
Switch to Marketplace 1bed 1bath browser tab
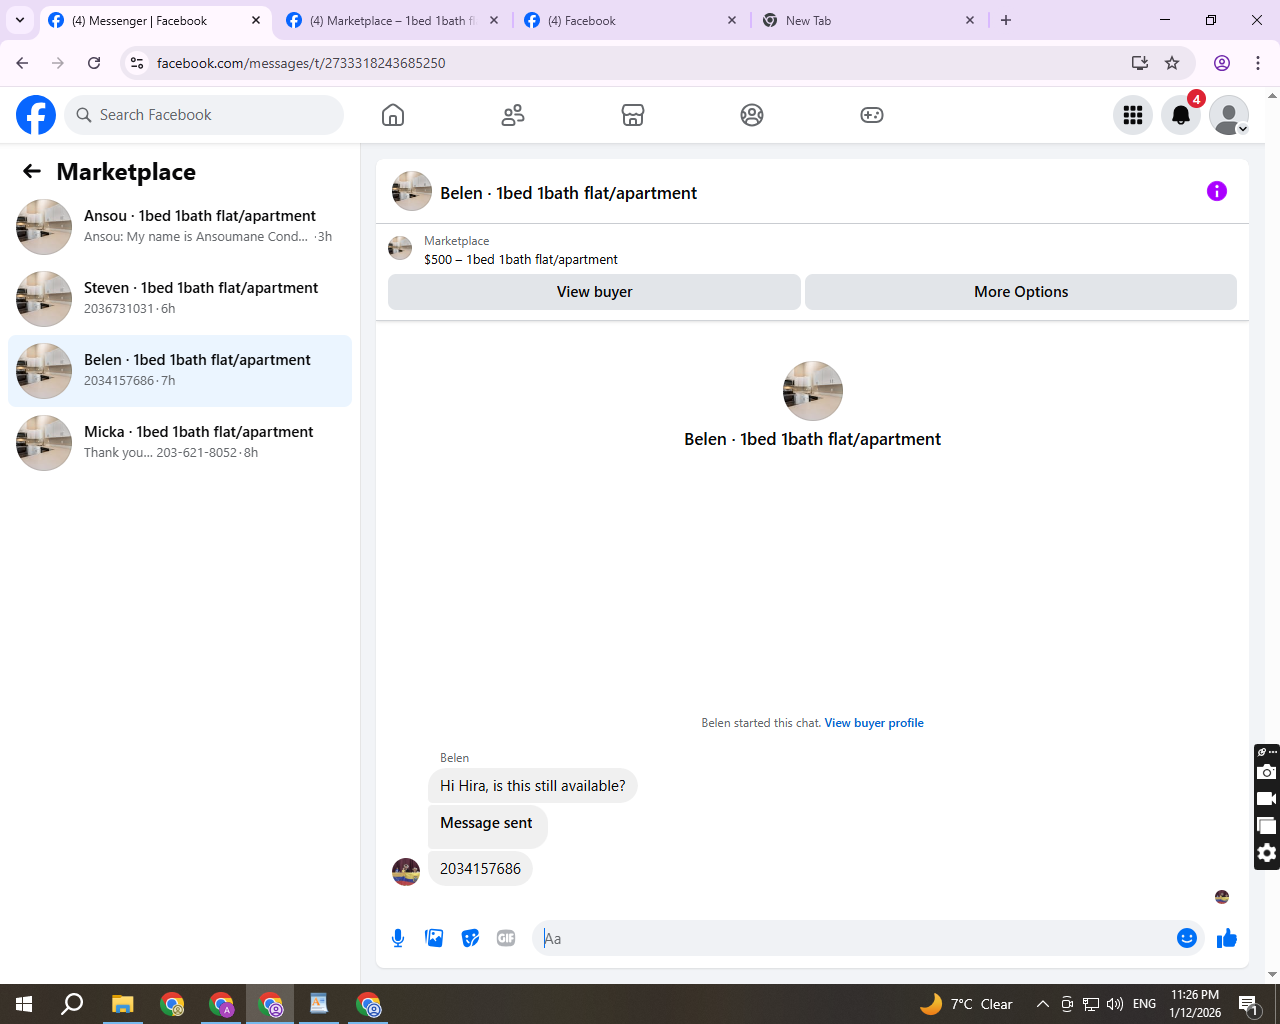(393, 20)
